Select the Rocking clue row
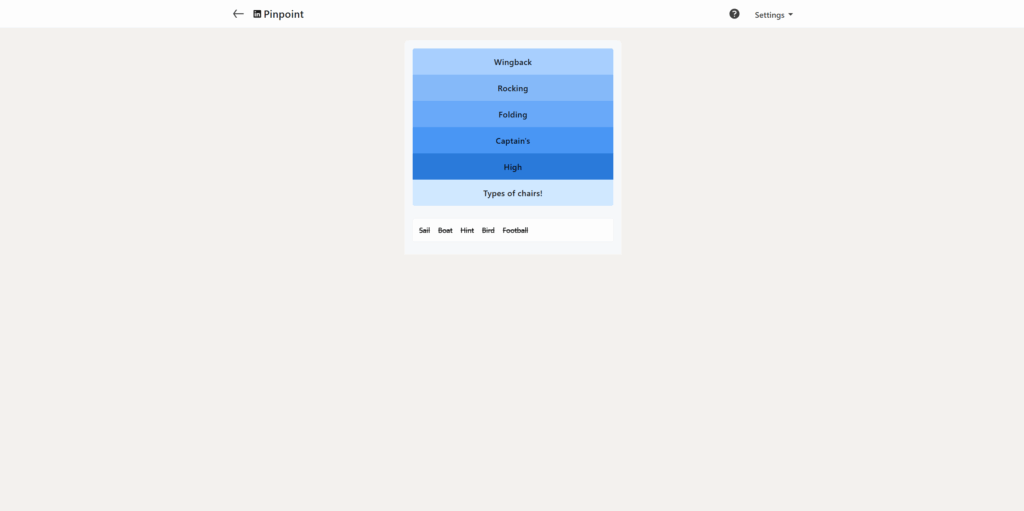Viewport: 1024px width, 511px height. pos(512,88)
